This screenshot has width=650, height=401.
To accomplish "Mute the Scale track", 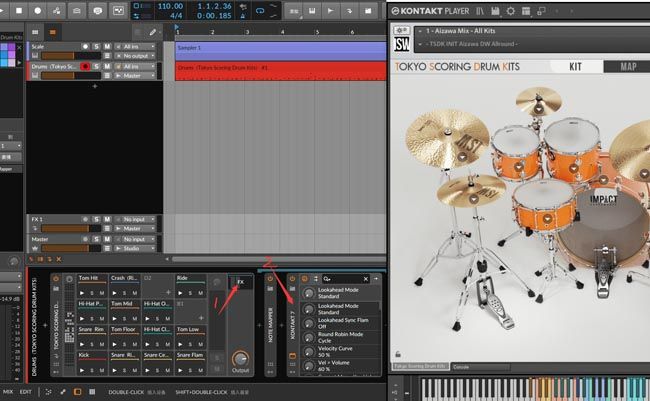I will (x=107, y=46).
